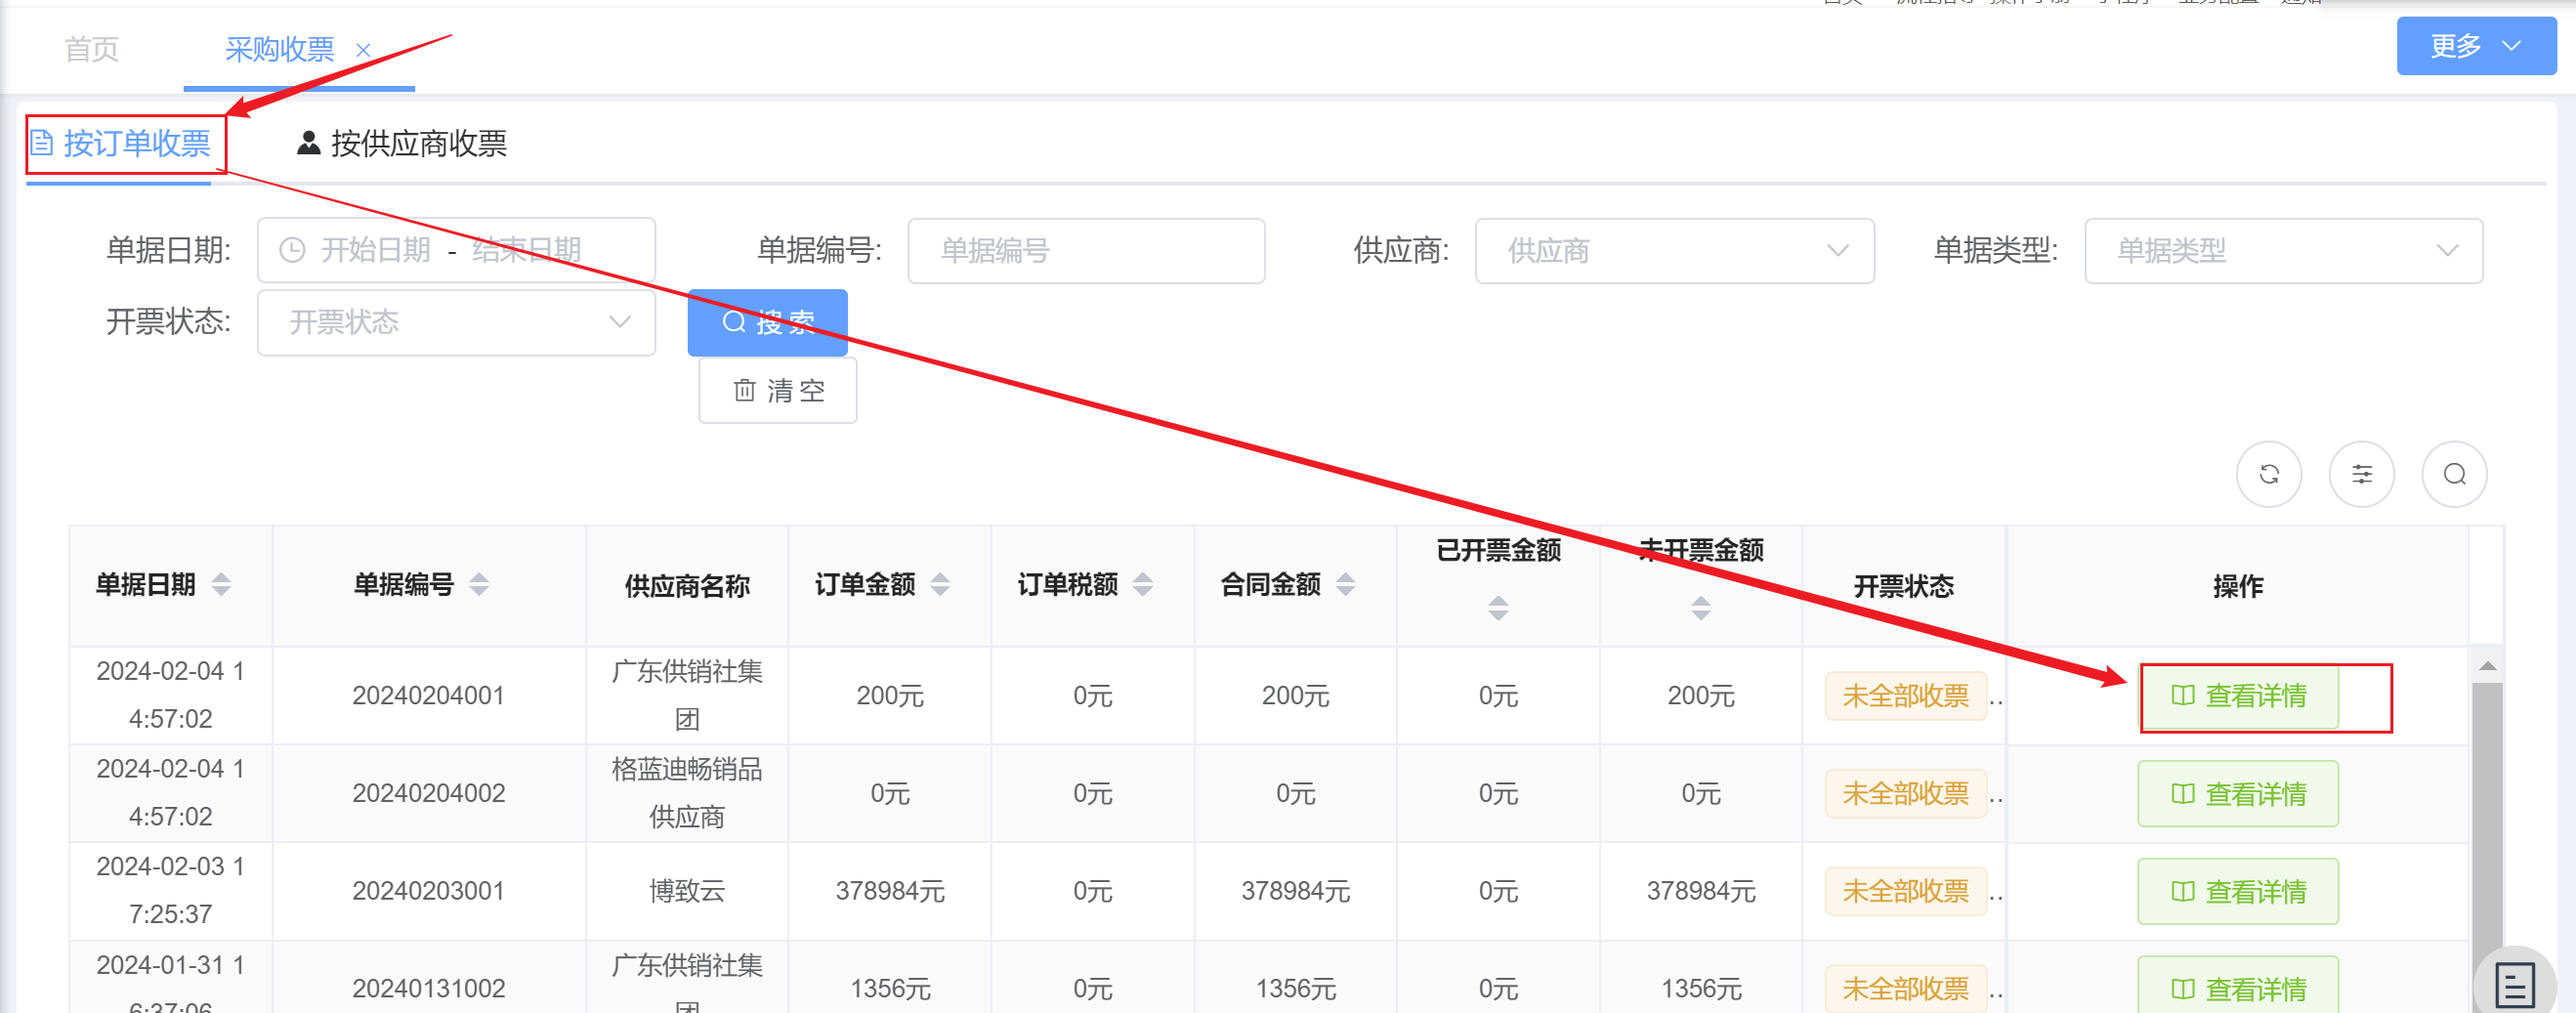Click 未全部收票 status for 20240131002
The width and height of the screenshot is (2576, 1013).
click(1905, 989)
